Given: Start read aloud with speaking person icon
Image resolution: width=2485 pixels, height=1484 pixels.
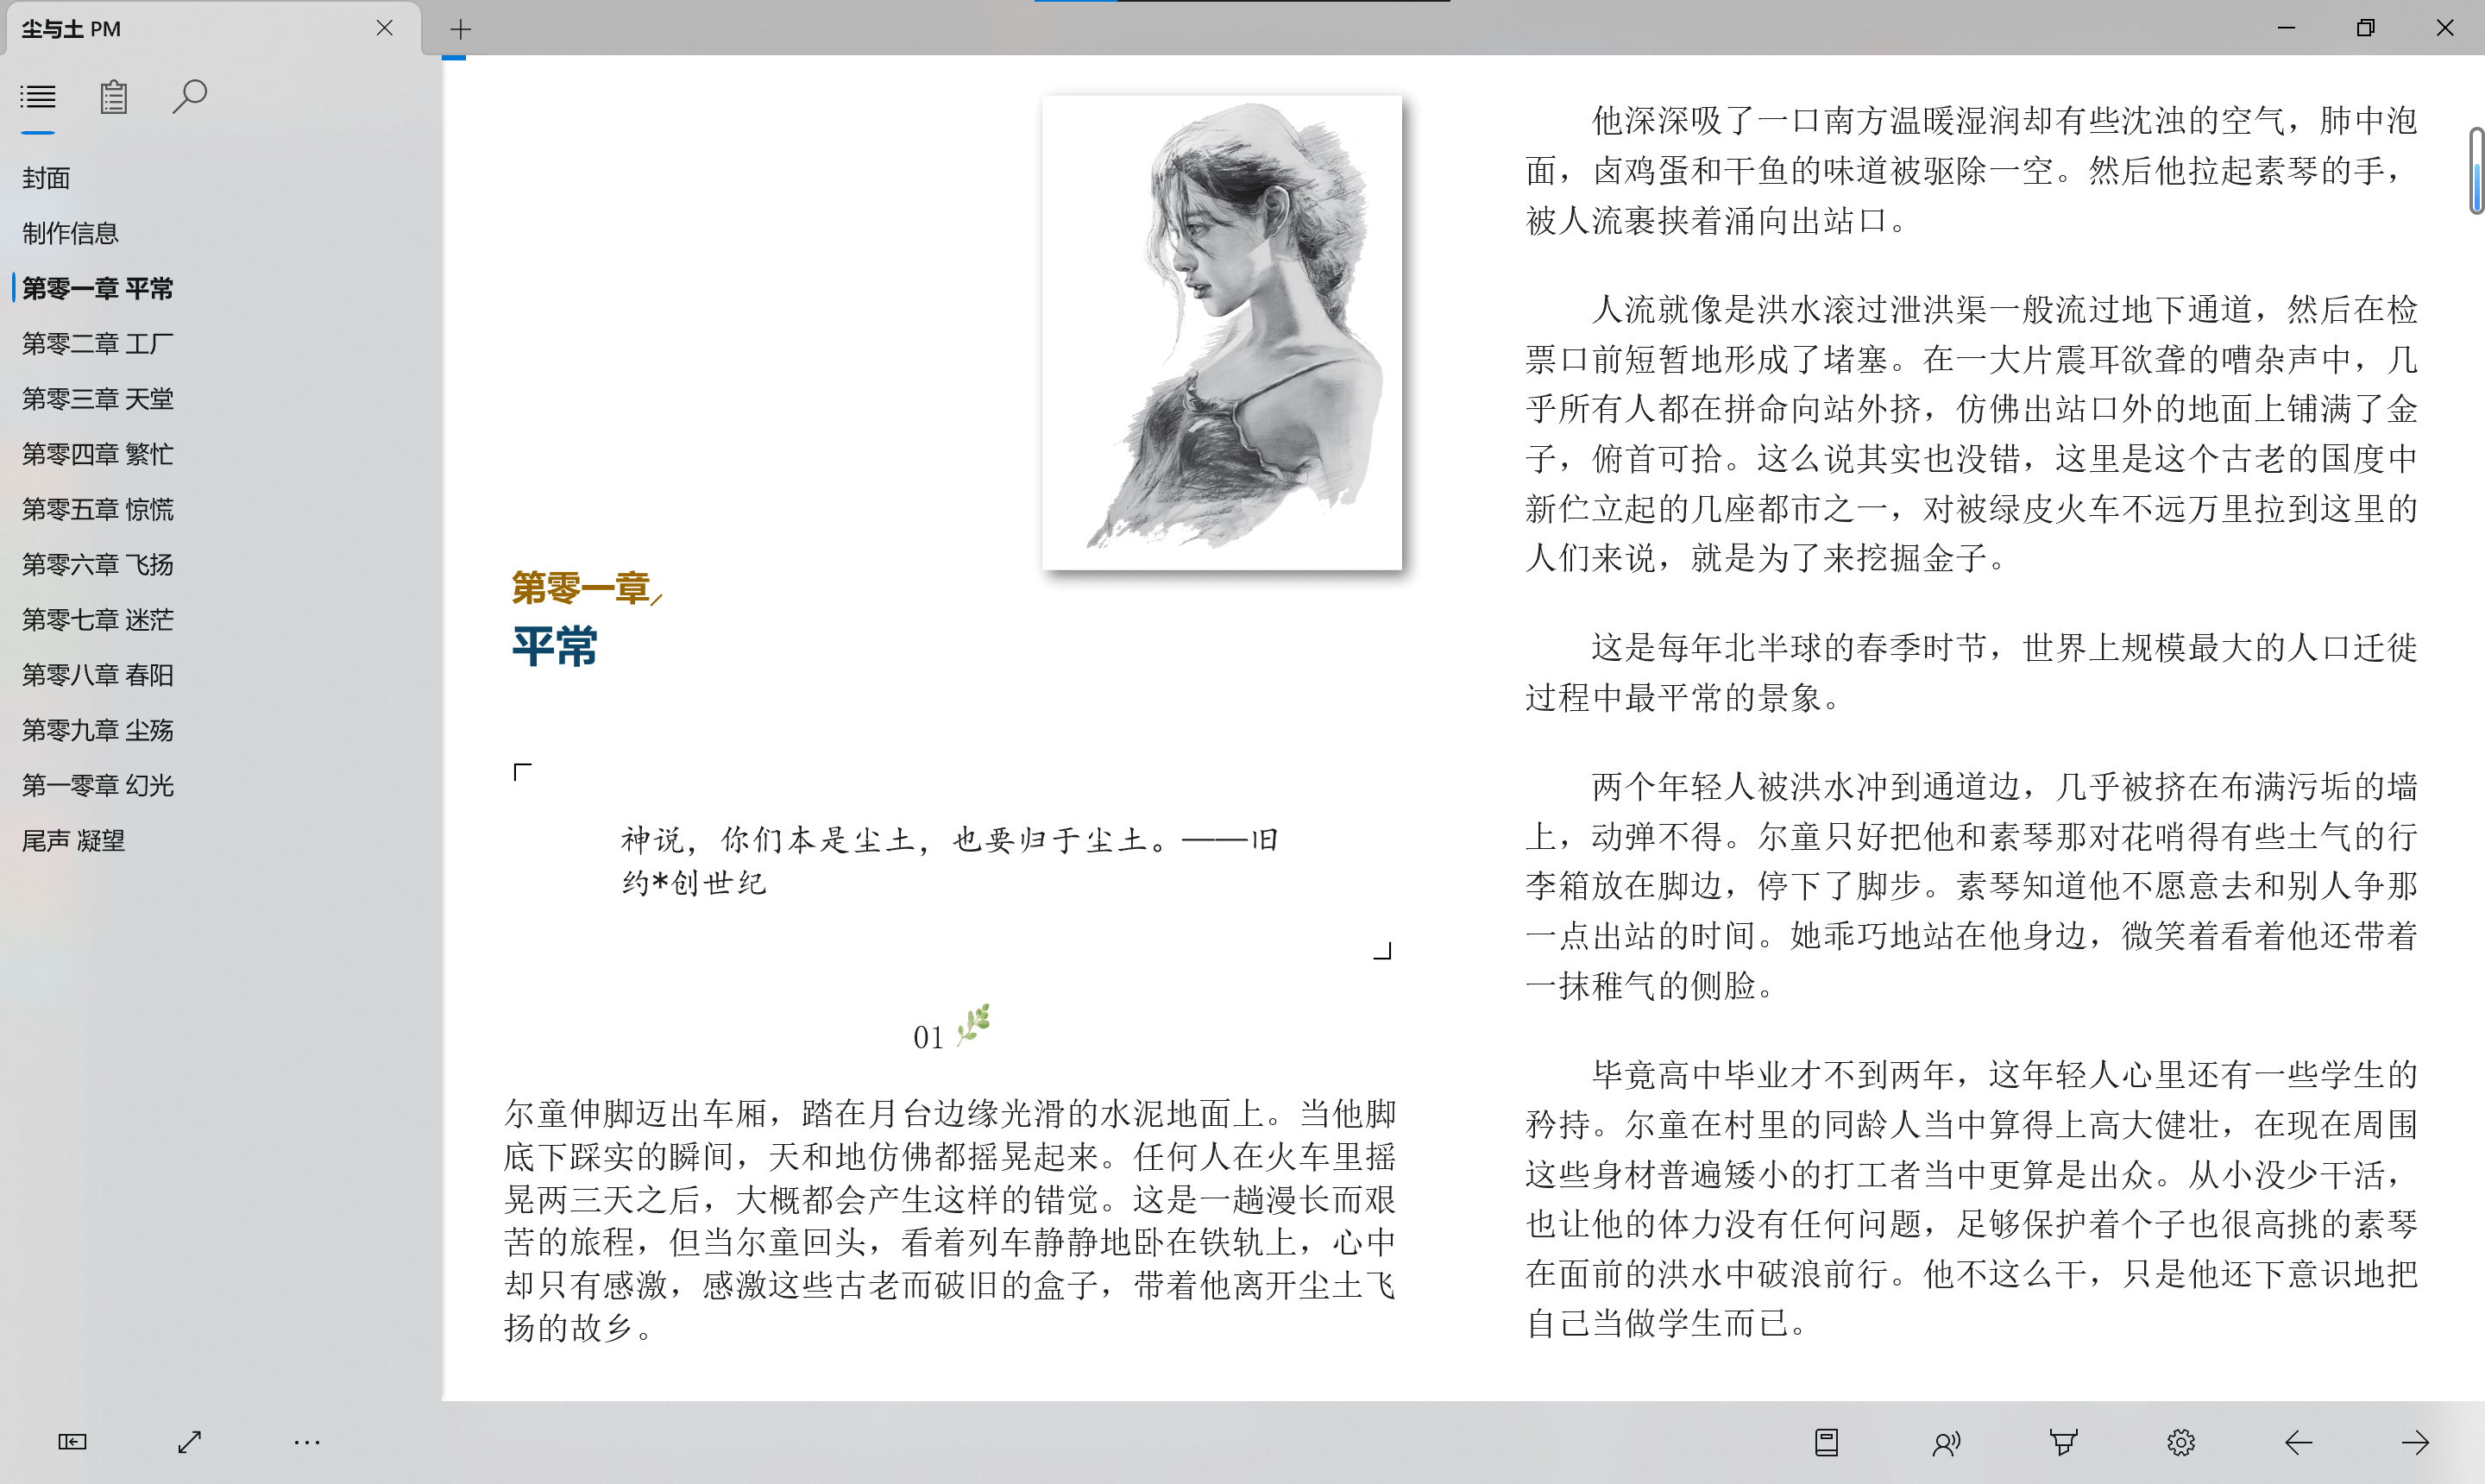Looking at the screenshot, I should (x=1945, y=1442).
